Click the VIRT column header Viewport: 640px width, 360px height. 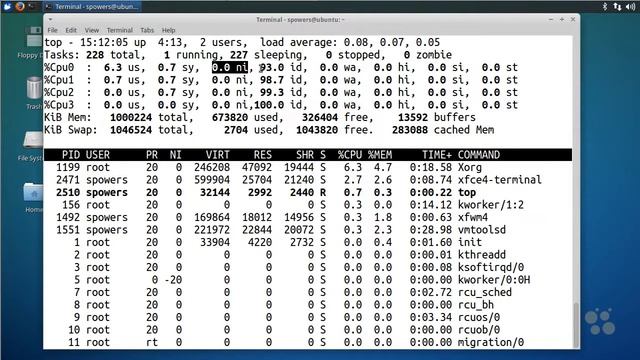coord(218,155)
